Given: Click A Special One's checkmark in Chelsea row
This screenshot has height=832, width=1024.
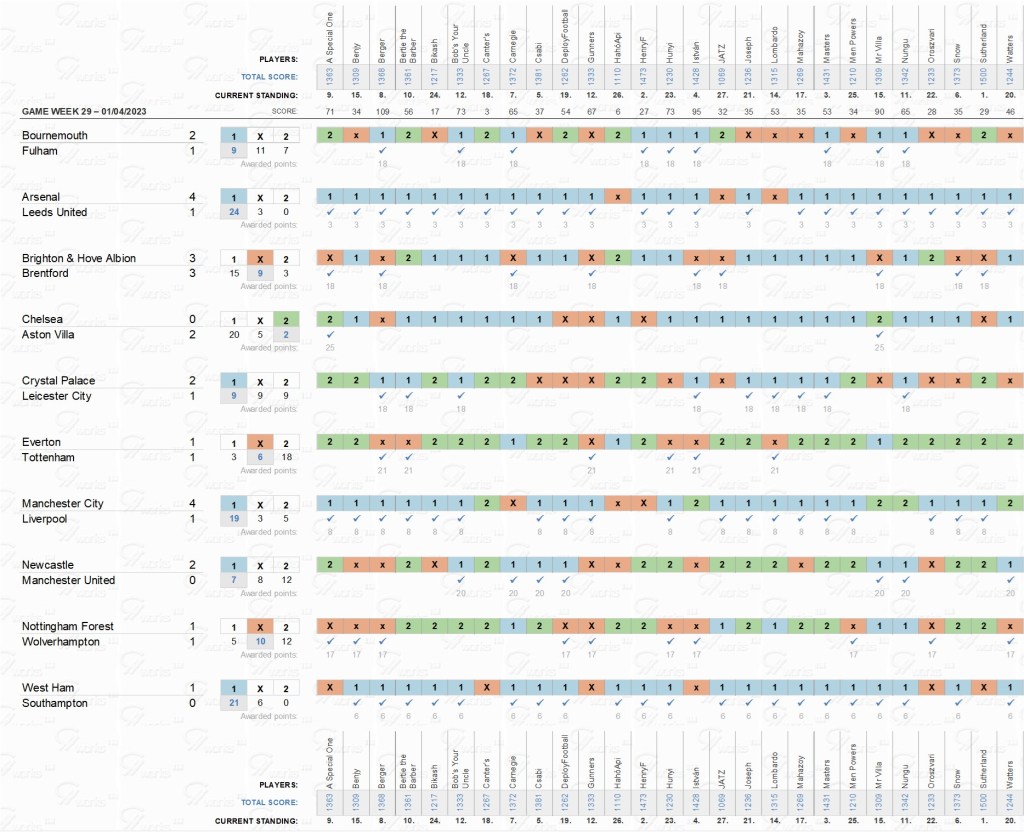Looking at the screenshot, I should (329, 334).
